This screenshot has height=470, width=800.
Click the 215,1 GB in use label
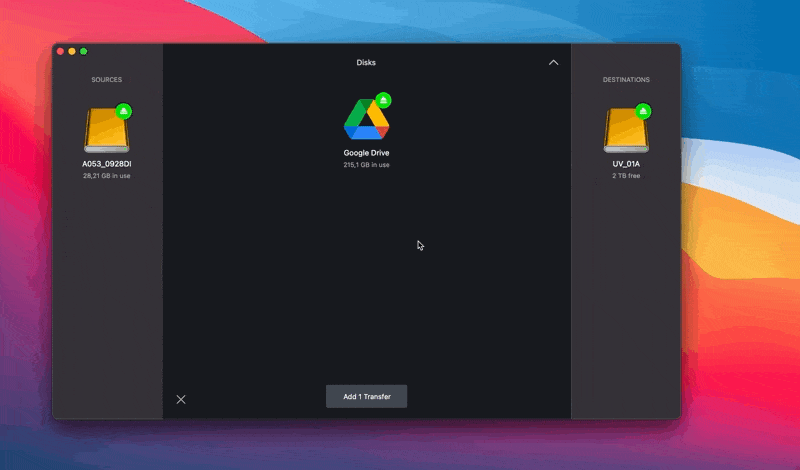coord(366,165)
